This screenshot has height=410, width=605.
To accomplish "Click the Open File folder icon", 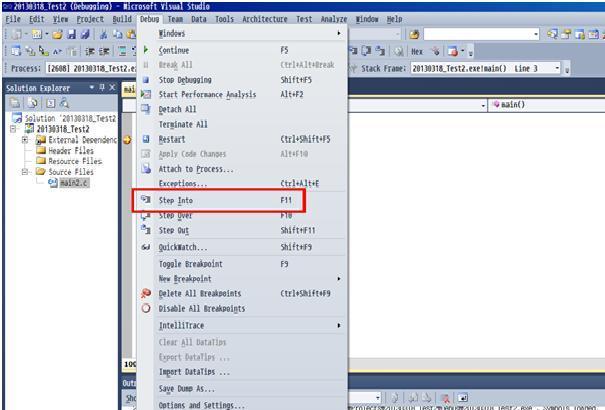I will tap(57, 34).
